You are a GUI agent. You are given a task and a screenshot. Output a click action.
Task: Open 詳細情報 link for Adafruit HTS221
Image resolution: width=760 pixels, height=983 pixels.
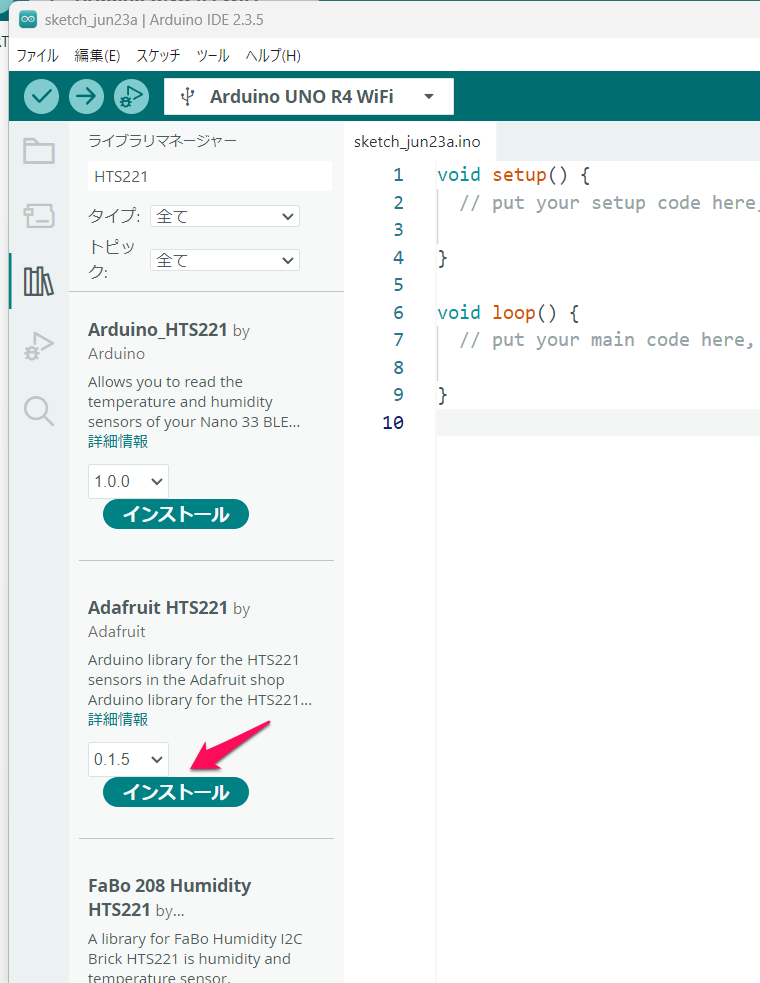(118, 719)
